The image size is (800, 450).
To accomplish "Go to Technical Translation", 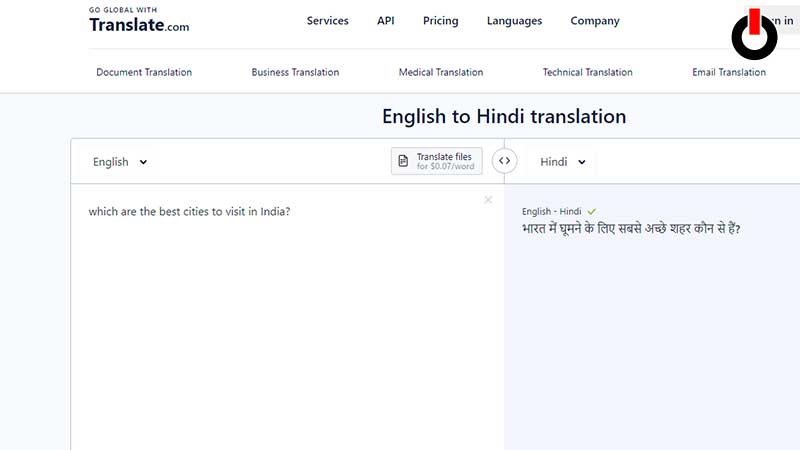I will pos(587,72).
